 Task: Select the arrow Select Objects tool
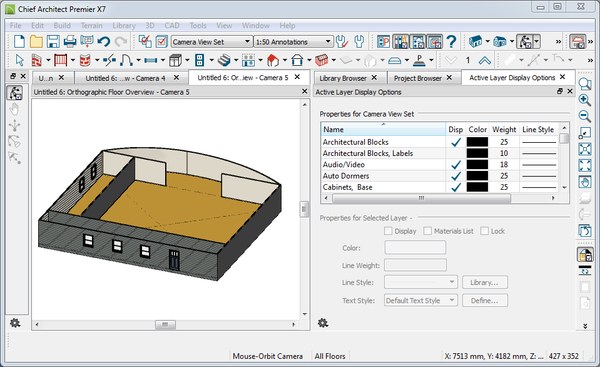(x=20, y=60)
